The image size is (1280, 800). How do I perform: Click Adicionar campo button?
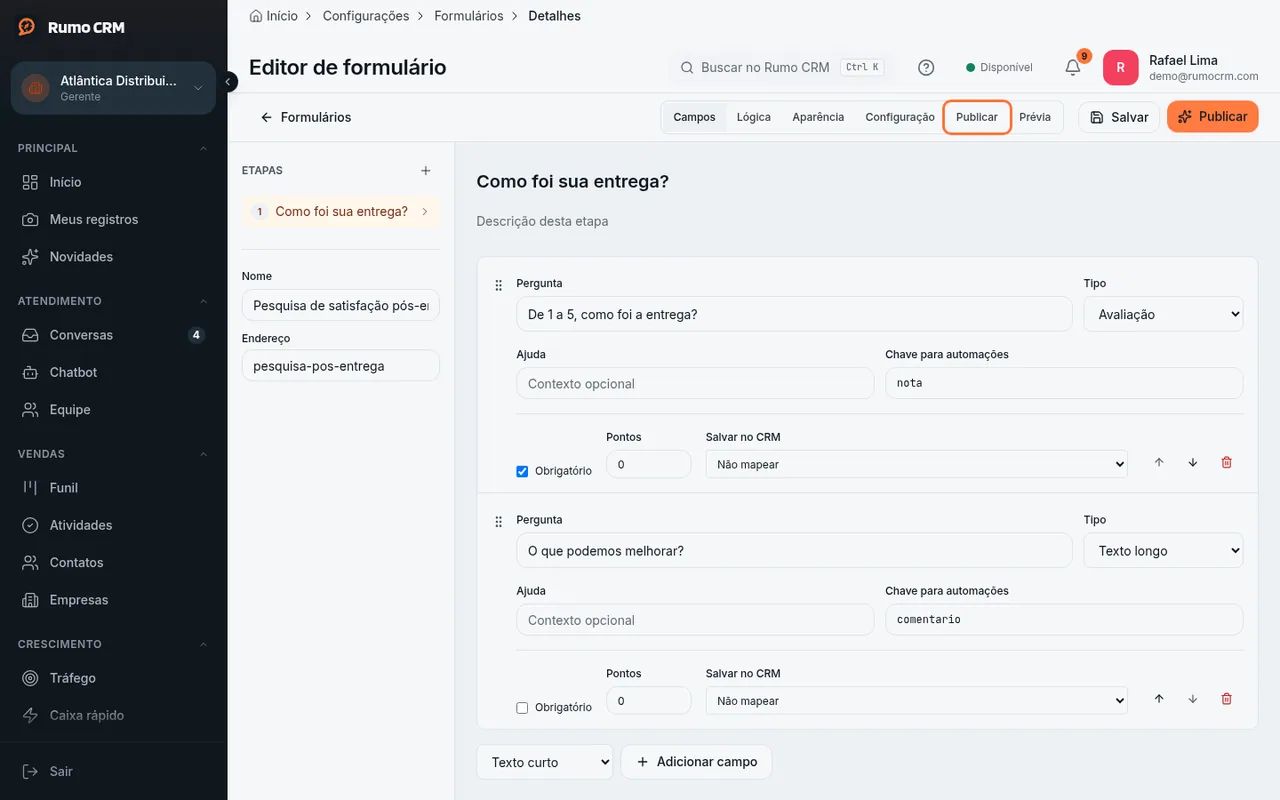[x=696, y=762]
